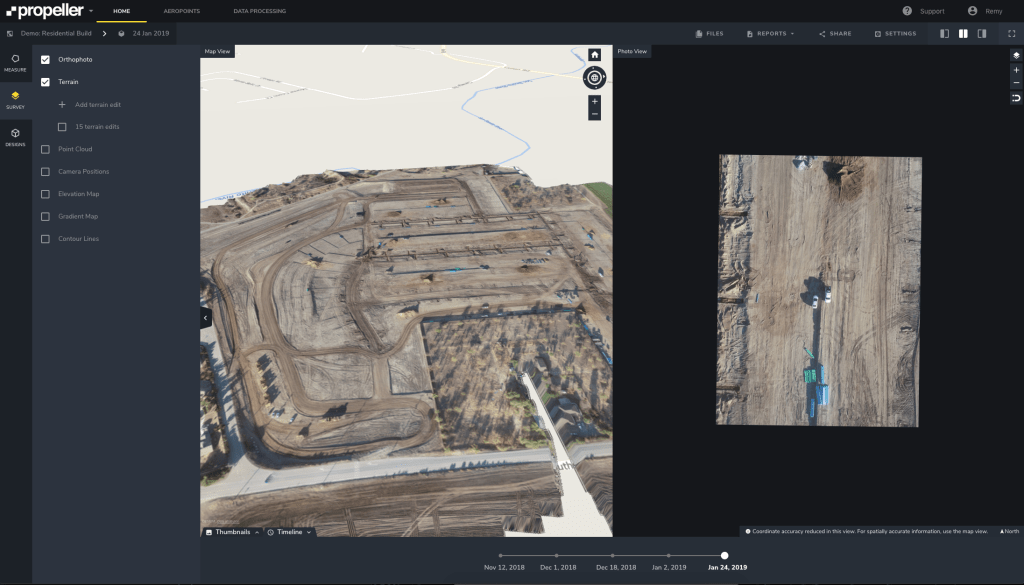Screen dimensions: 1024x585
Task: Enable the Point Cloud layer
Action: click(x=45, y=148)
